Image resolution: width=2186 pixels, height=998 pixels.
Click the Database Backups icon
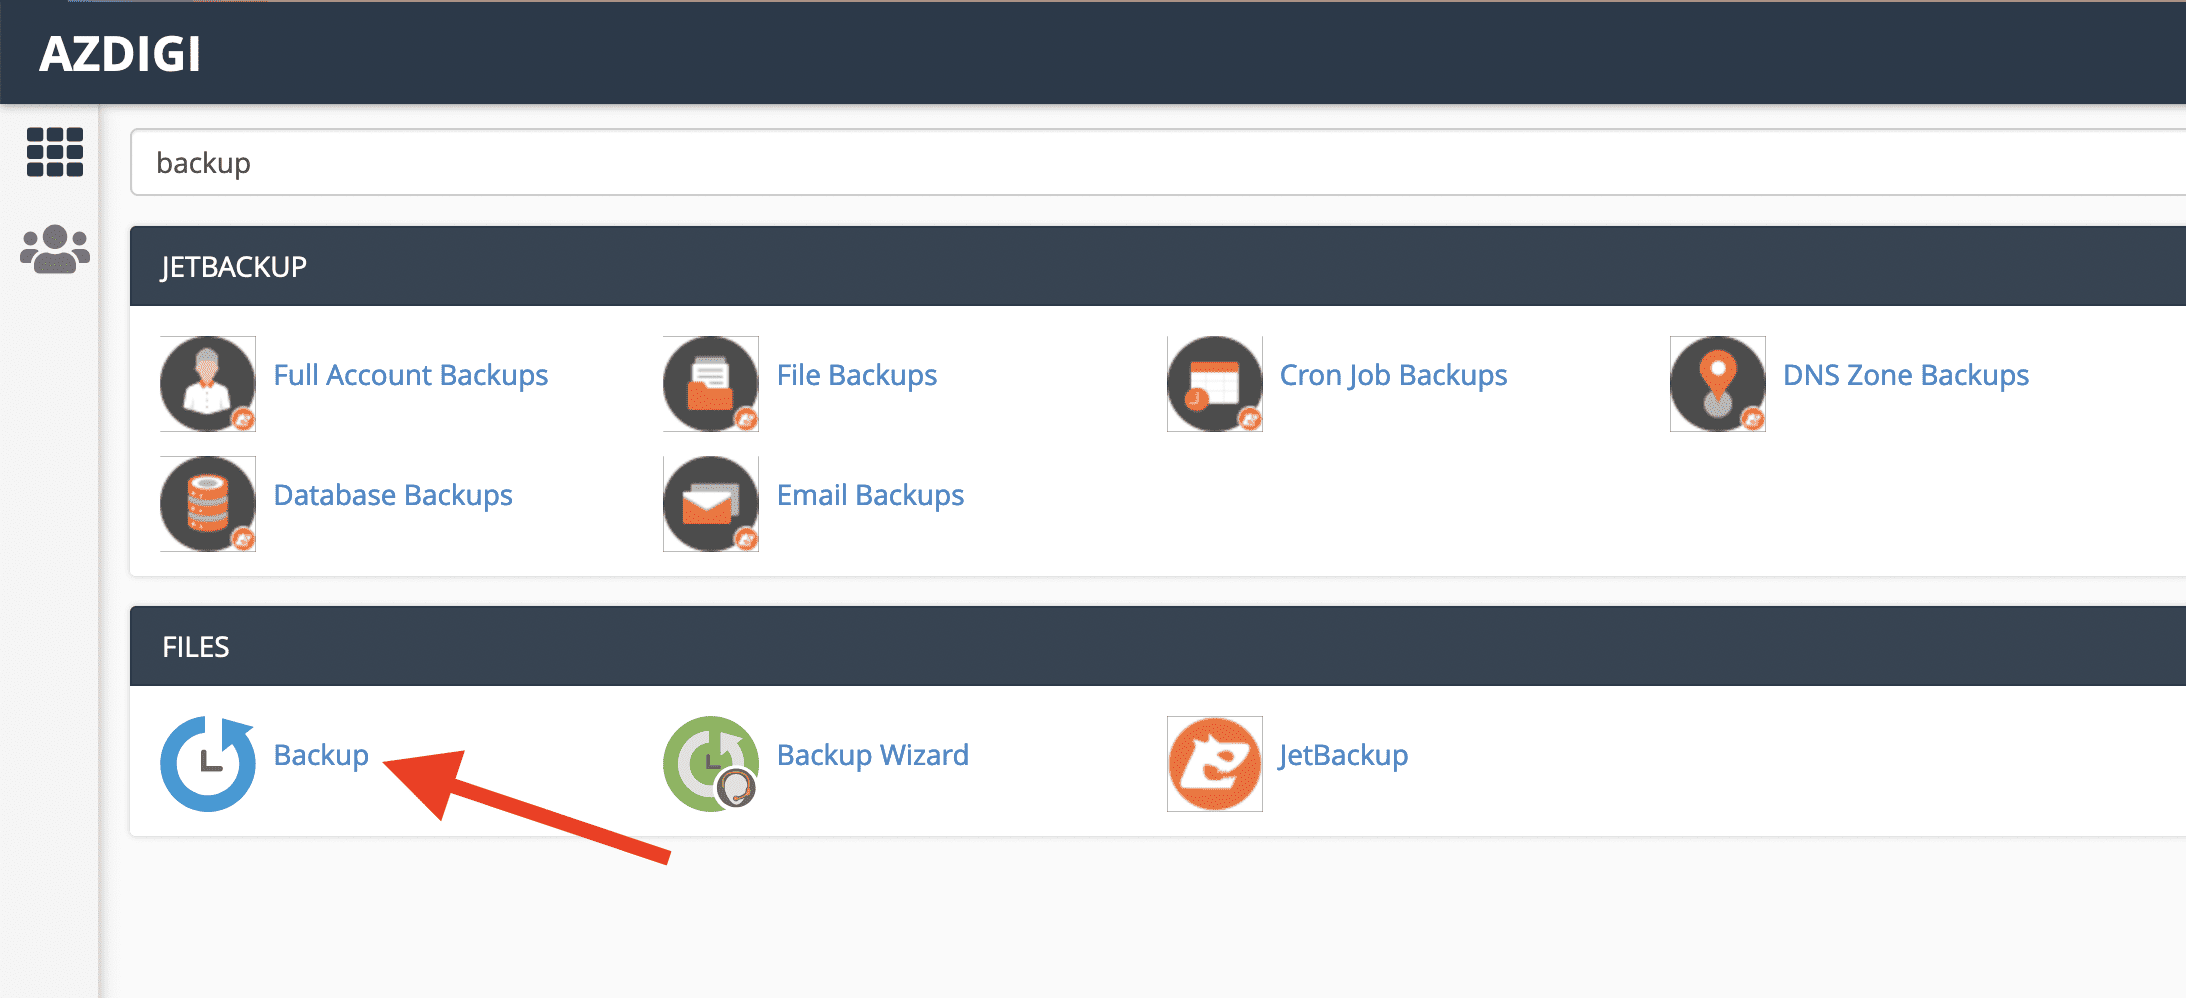tap(208, 504)
